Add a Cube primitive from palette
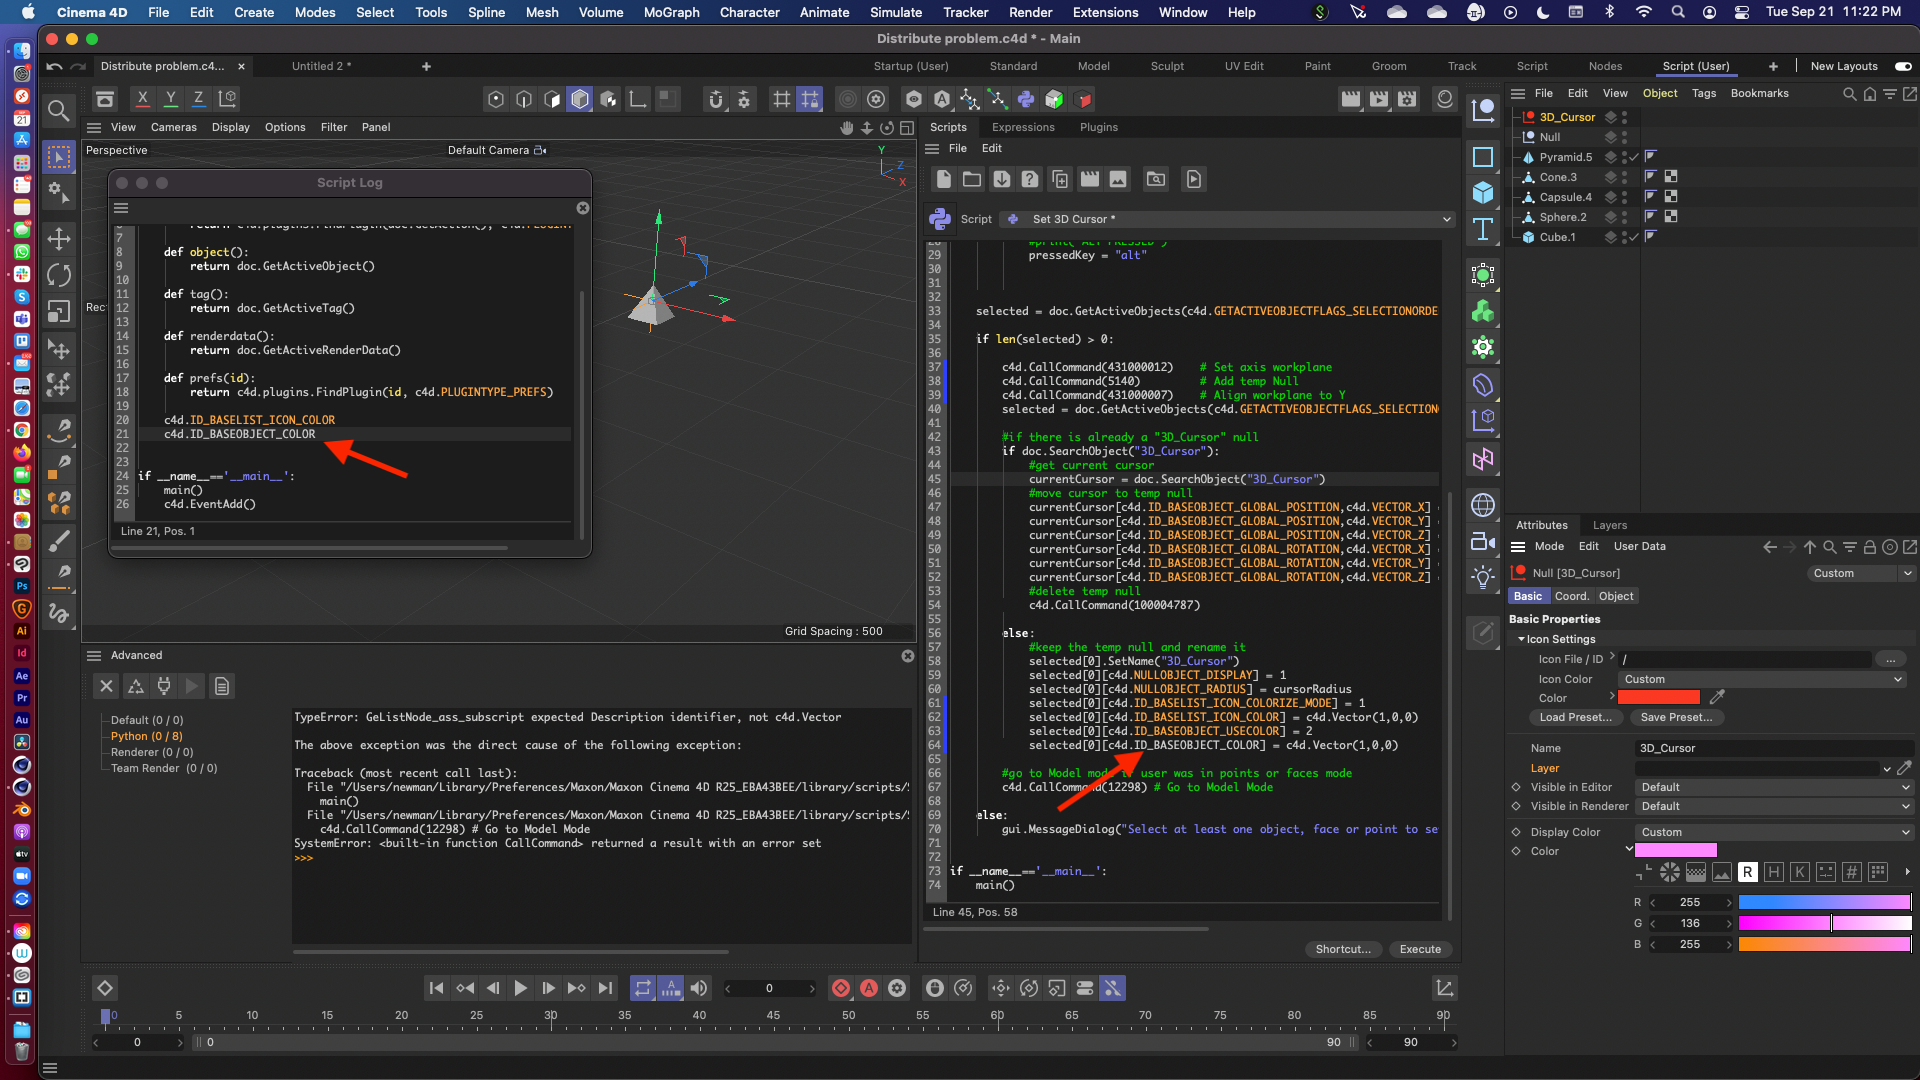This screenshot has height=1080, width=1920. click(x=1483, y=193)
